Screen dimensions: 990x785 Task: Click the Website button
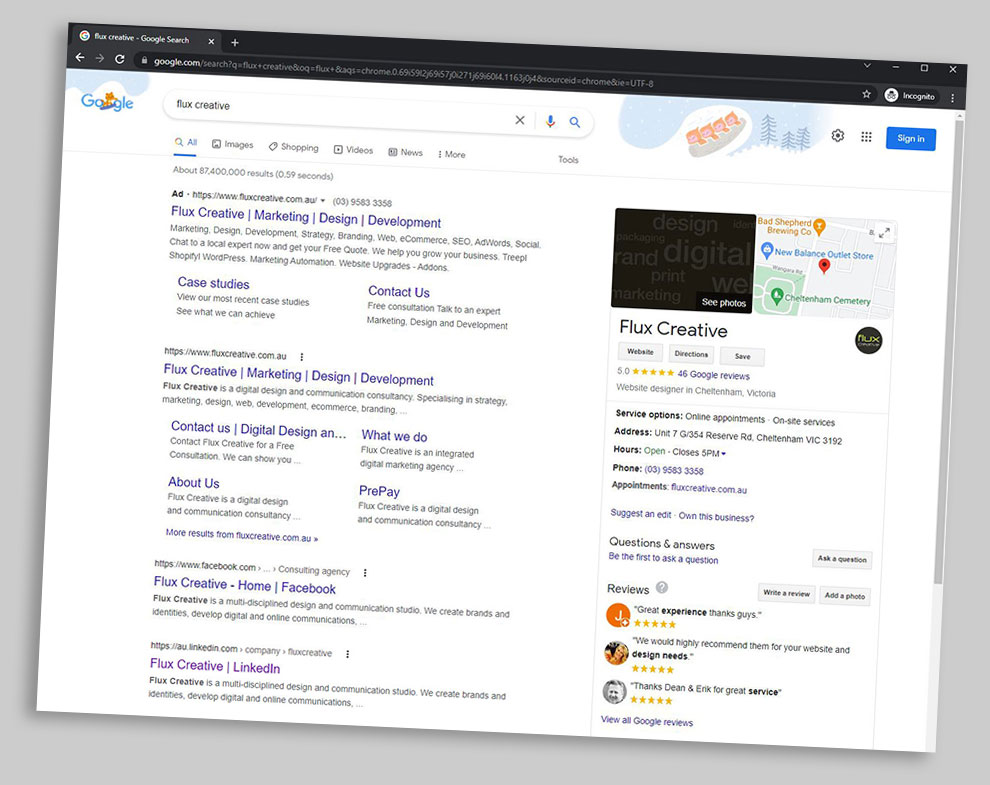coord(640,352)
